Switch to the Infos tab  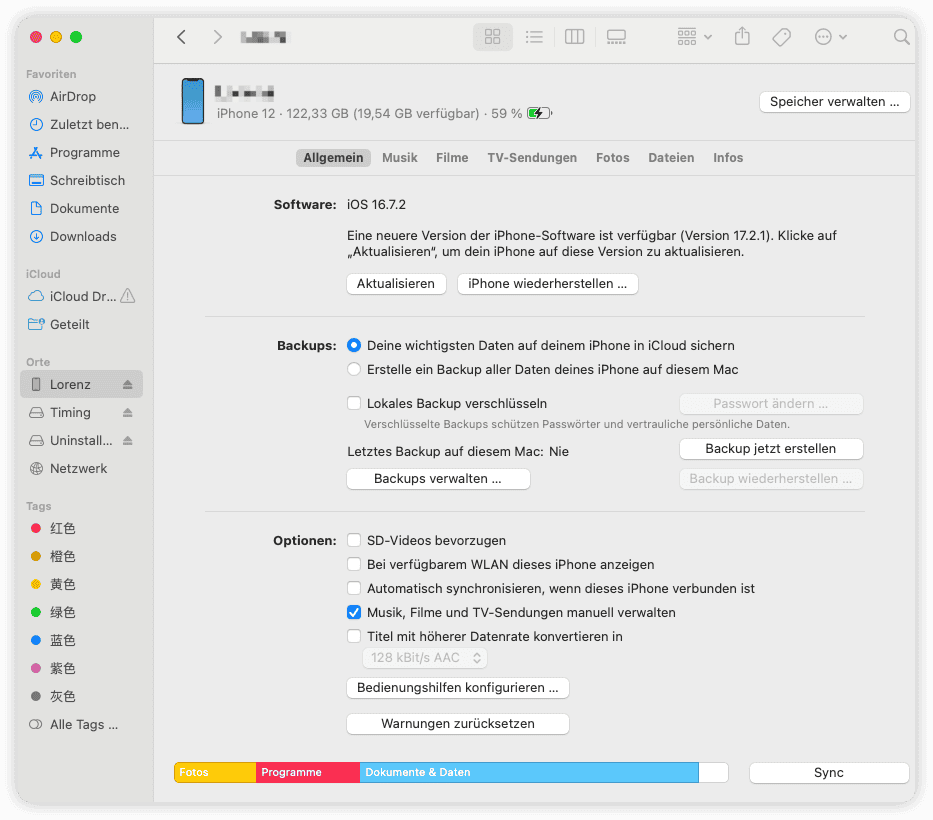point(728,158)
